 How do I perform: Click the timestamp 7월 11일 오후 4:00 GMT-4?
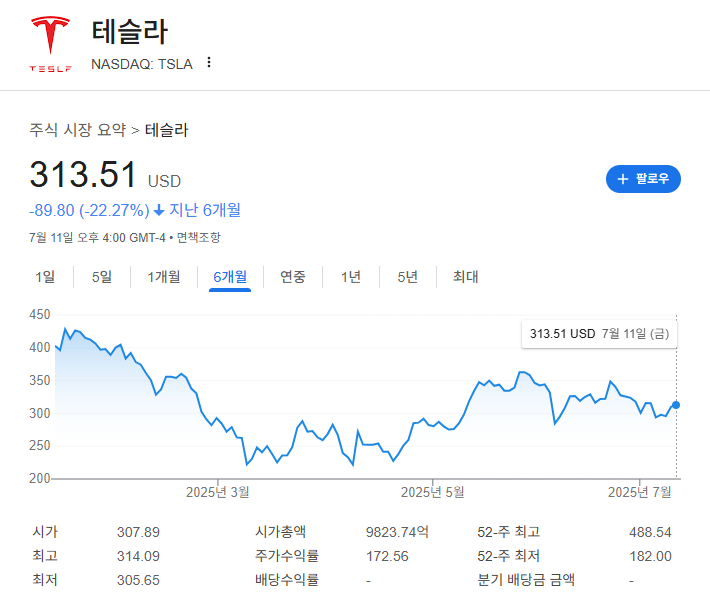(97, 238)
